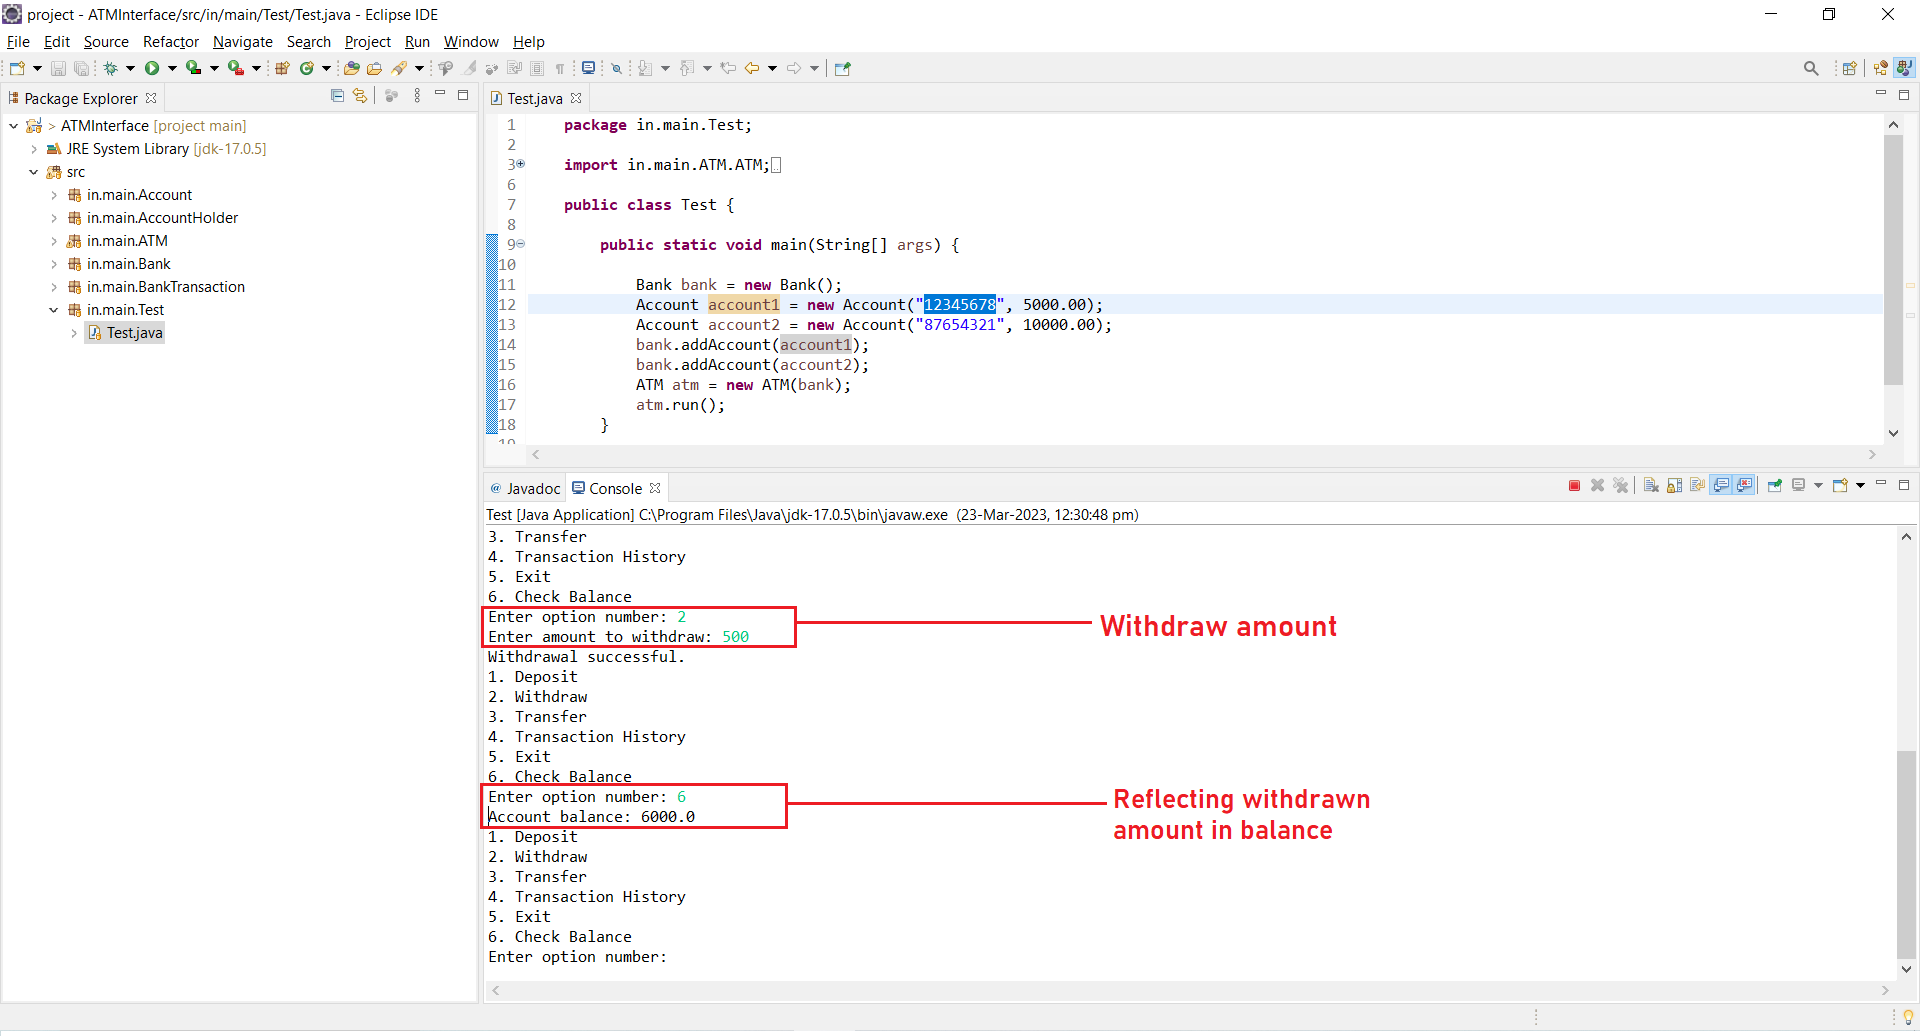Click the New Java Package icon
This screenshot has height=1036, width=1924.
[282, 68]
